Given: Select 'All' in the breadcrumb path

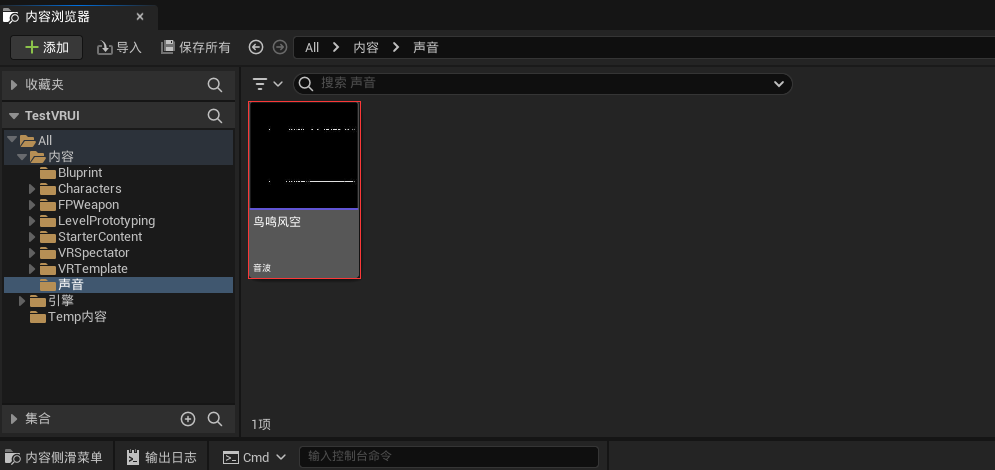Looking at the screenshot, I should pos(312,48).
